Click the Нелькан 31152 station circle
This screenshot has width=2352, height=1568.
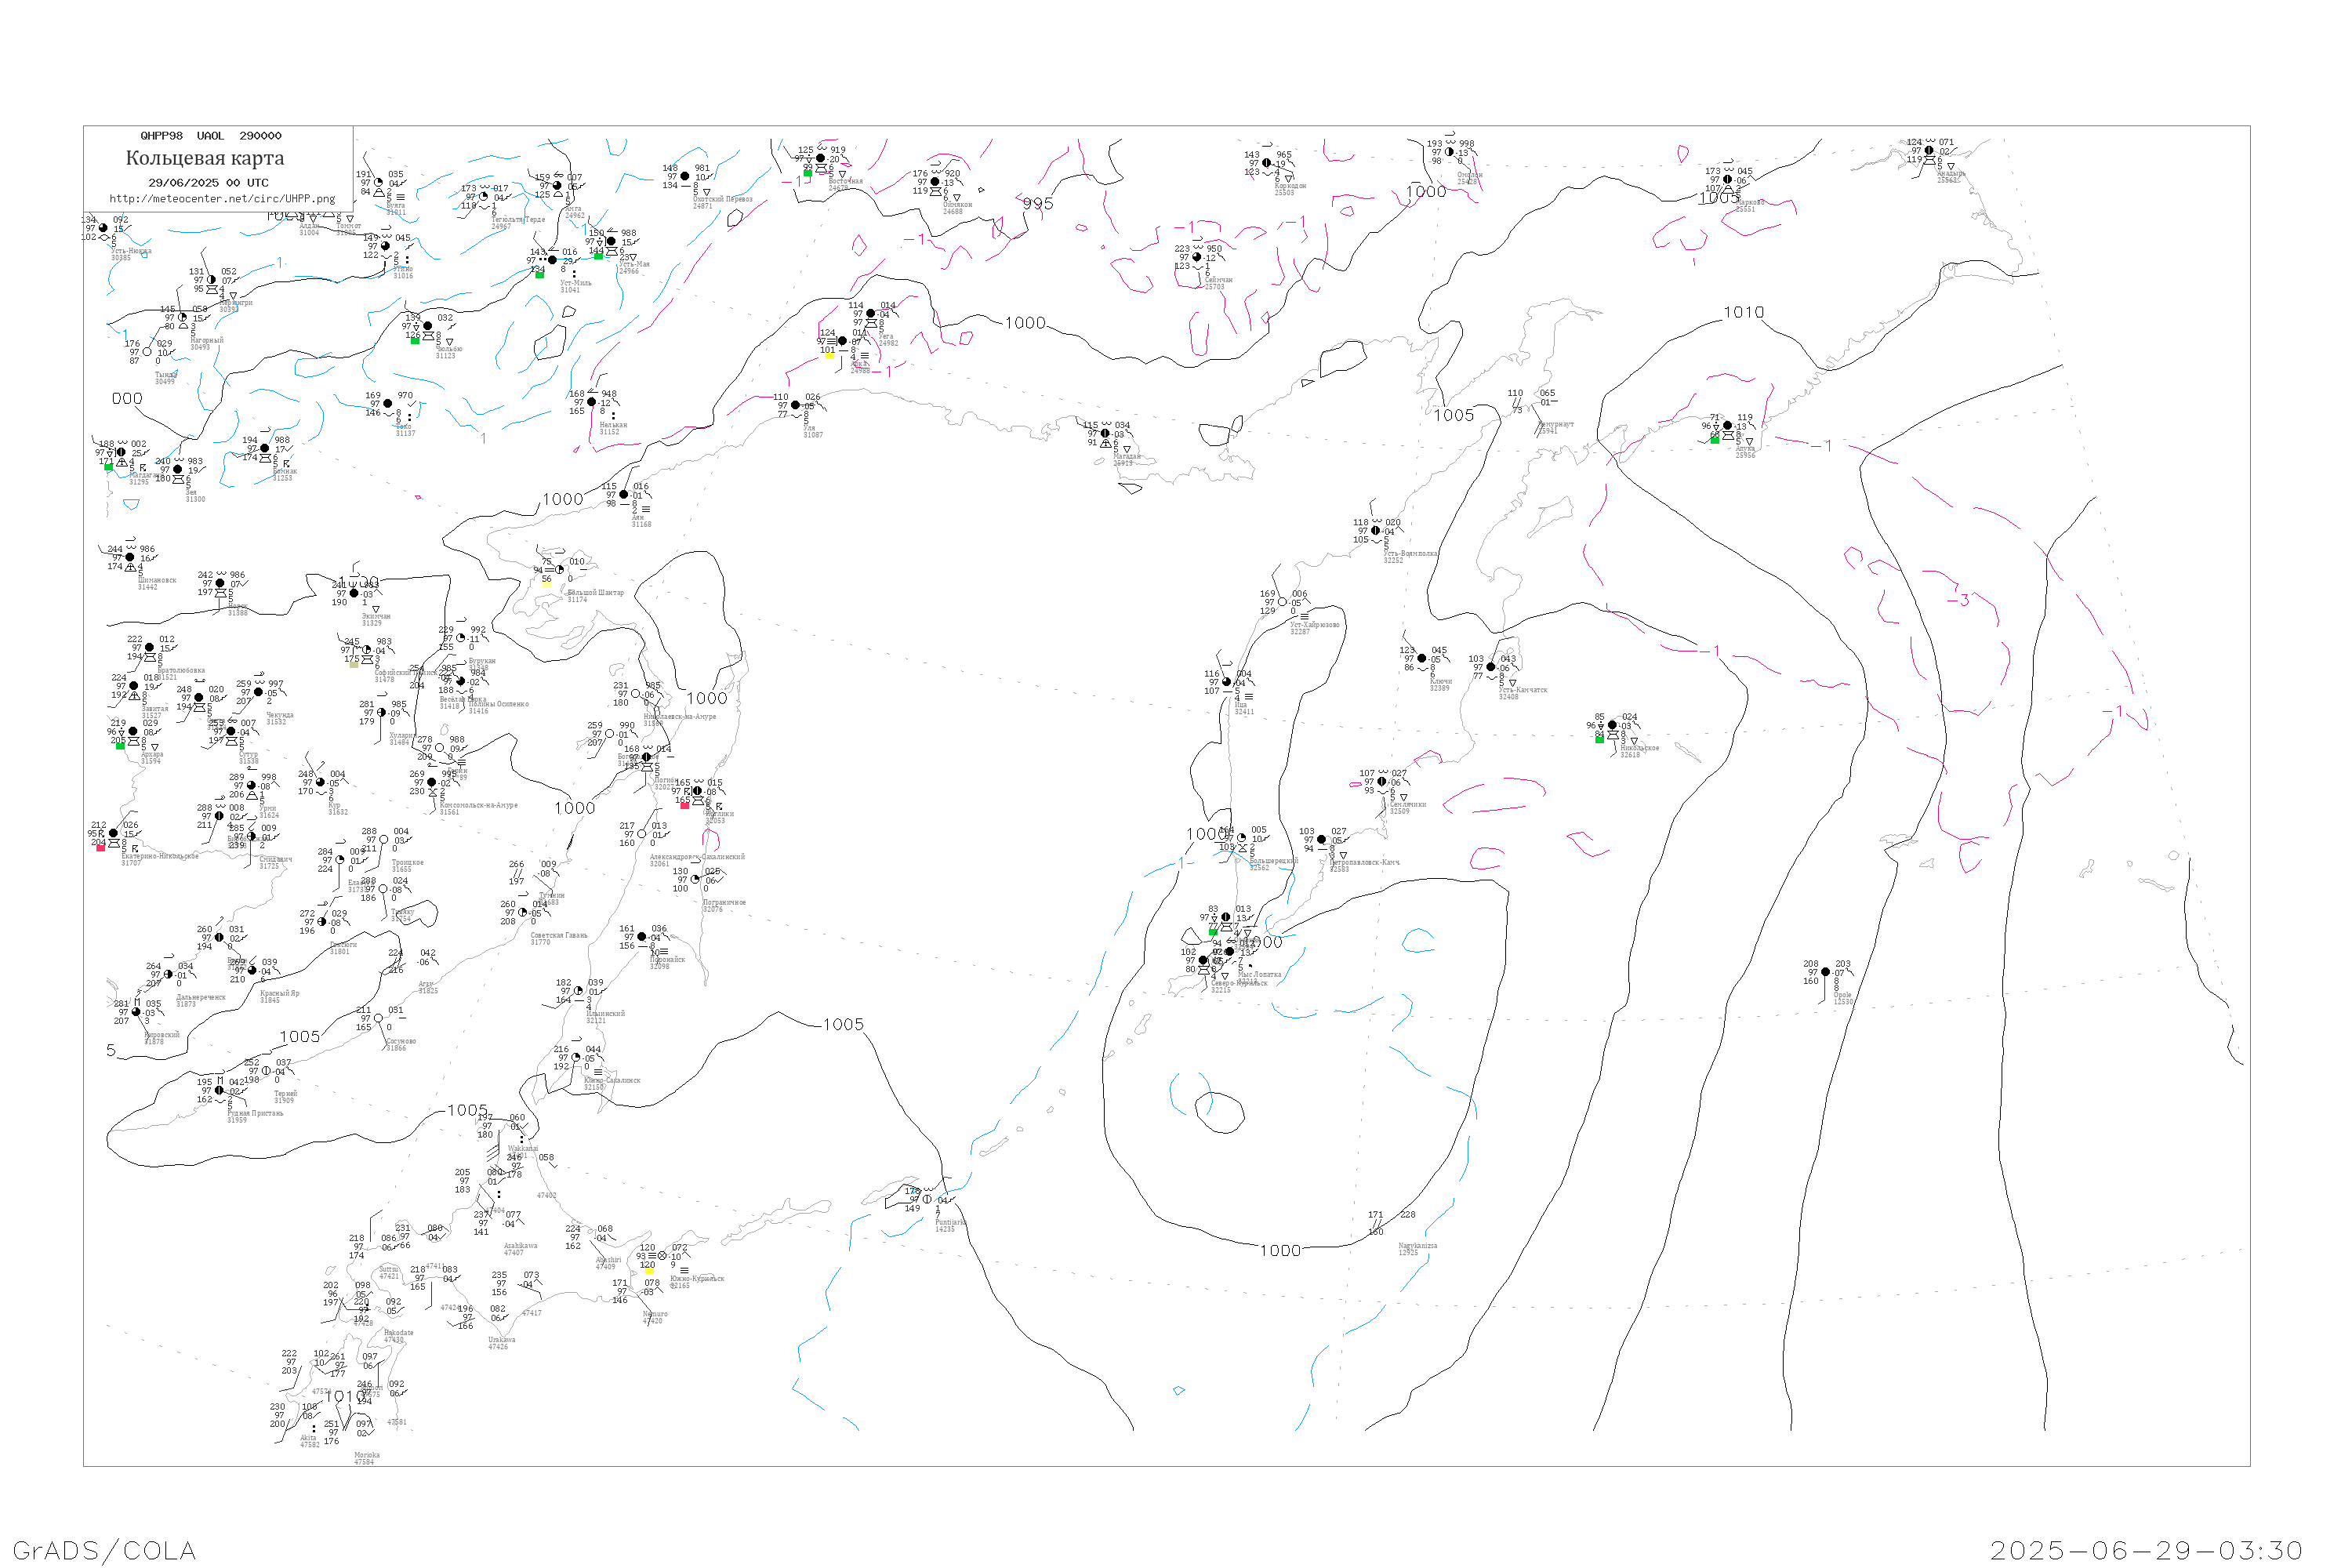point(591,402)
